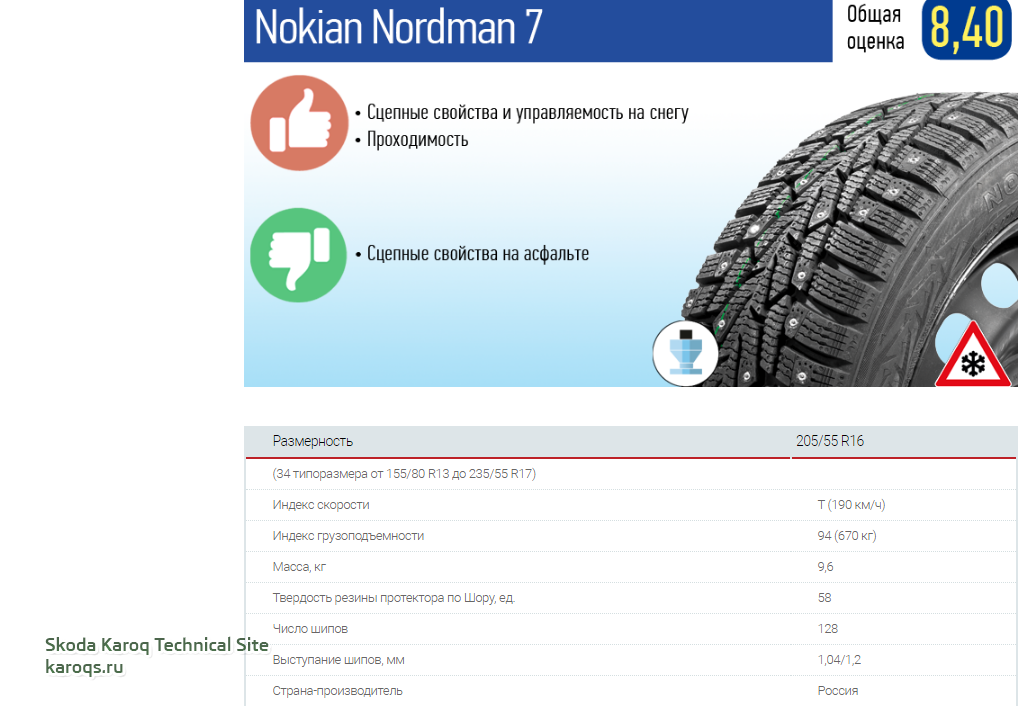The width and height of the screenshot is (1018, 718).
Task: Click the 'Размерность' table header
Action: coord(312,441)
